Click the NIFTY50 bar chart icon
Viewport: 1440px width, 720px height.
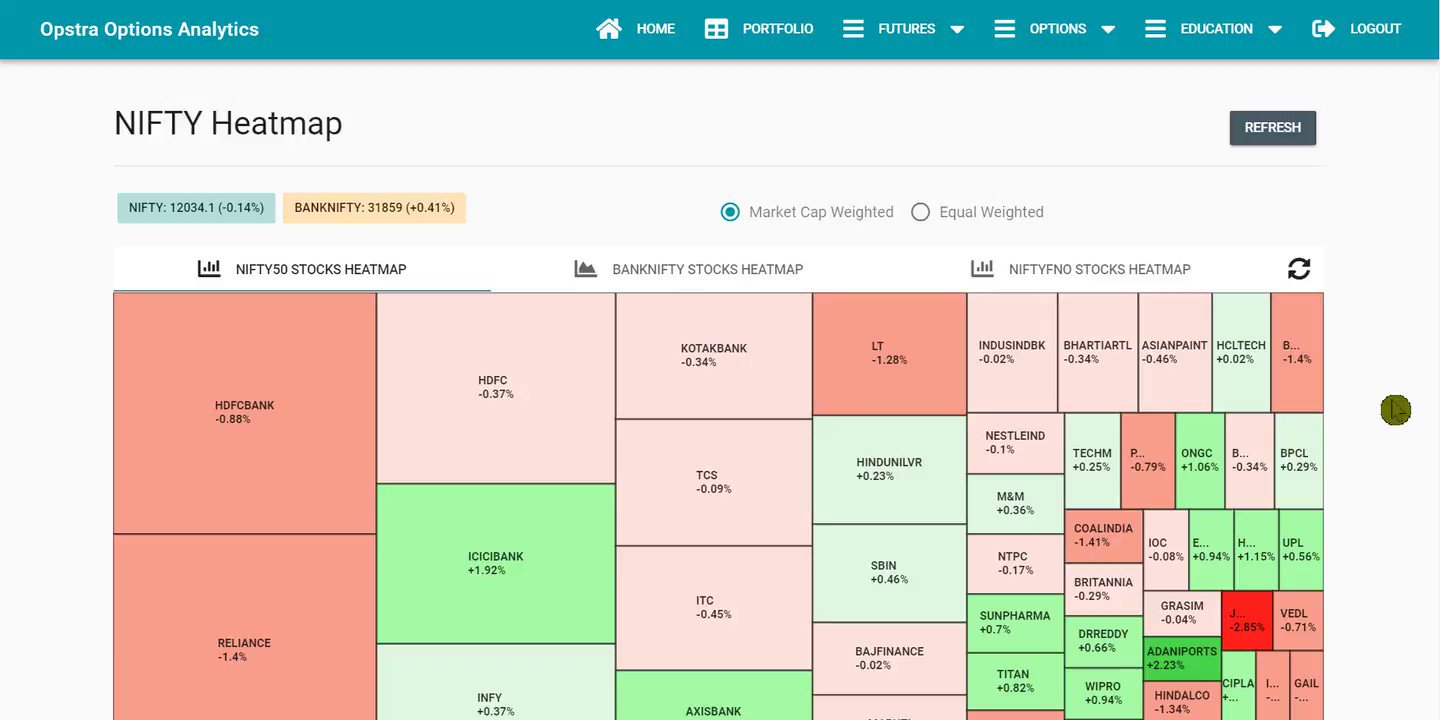(209, 268)
